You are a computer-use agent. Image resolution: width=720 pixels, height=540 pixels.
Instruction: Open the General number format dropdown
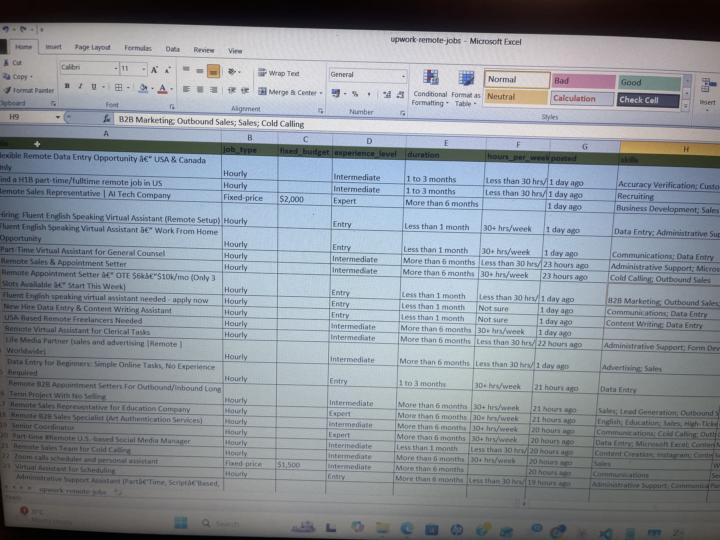(403, 76)
